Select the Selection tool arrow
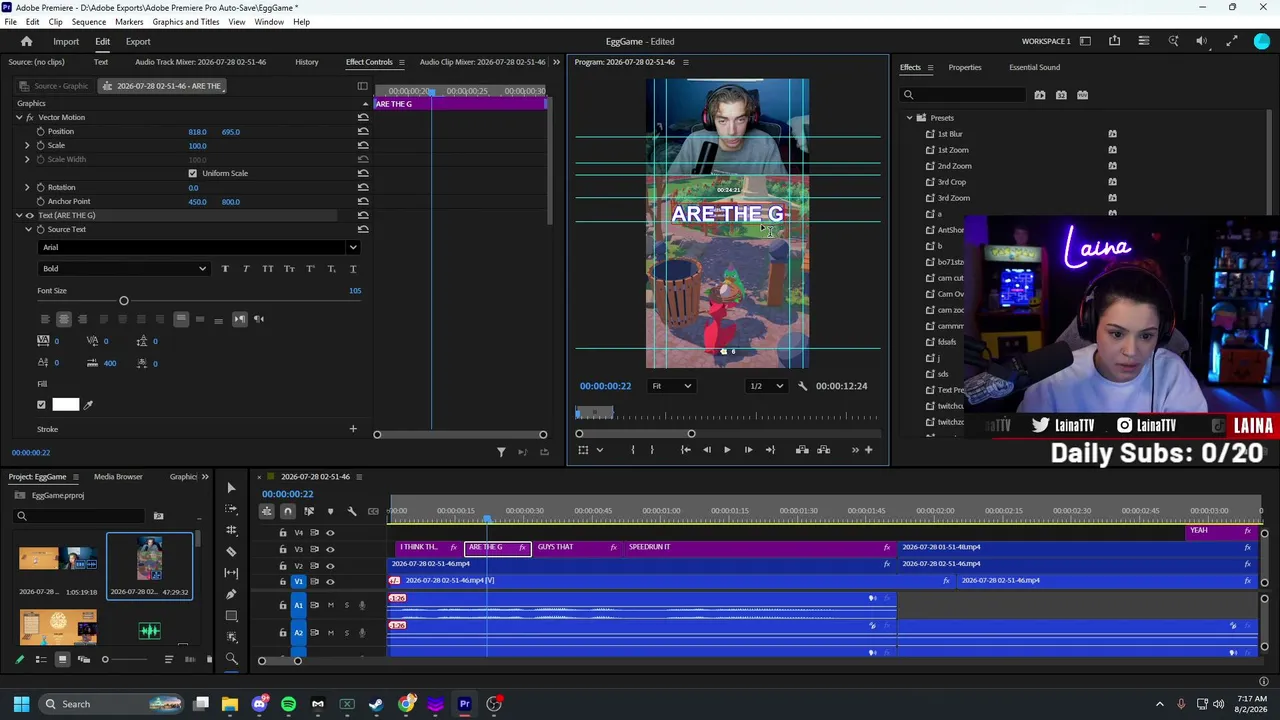The image size is (1280, 720). (x=231, y=488)
